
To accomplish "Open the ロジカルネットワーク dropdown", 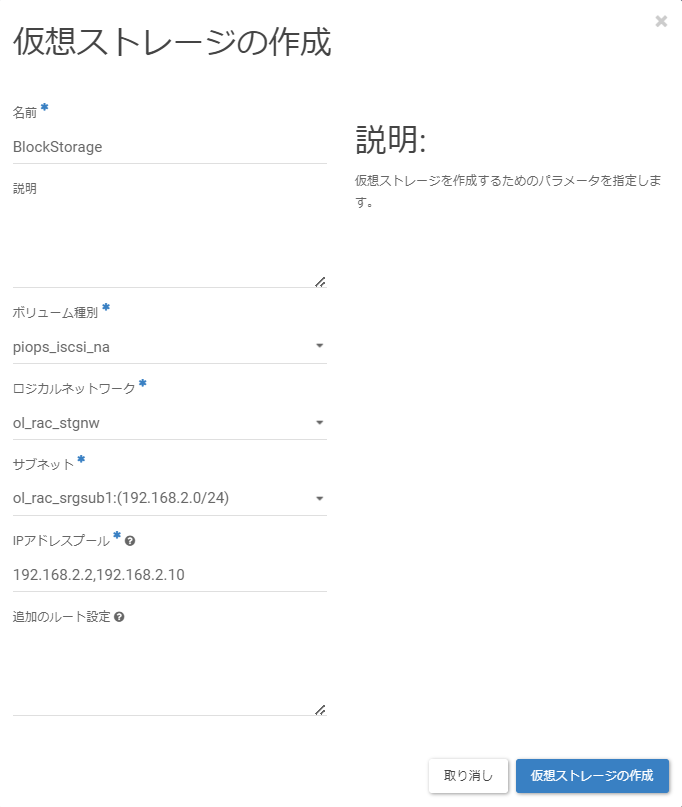I will 170,423.
